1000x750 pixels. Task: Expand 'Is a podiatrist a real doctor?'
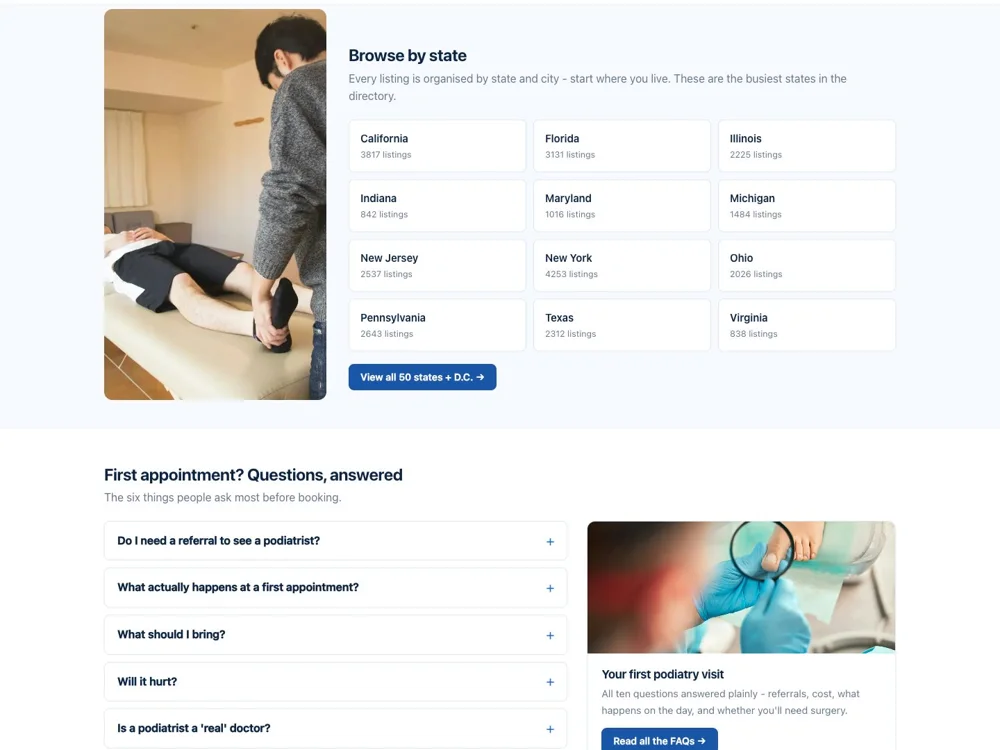click(x=335, y=728)
